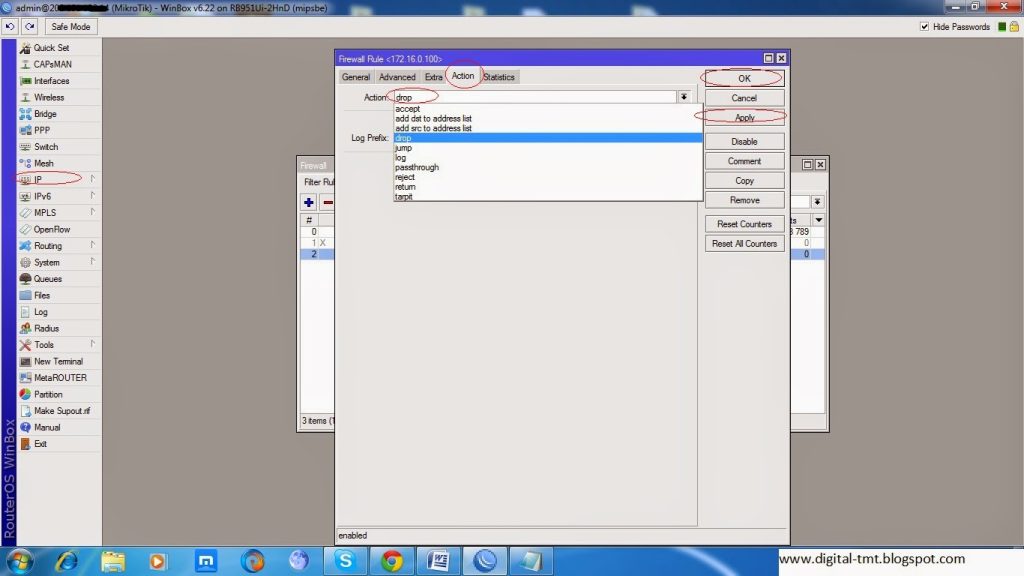
Task: Open Bridge menu
Action: click(x=59, y=114)
